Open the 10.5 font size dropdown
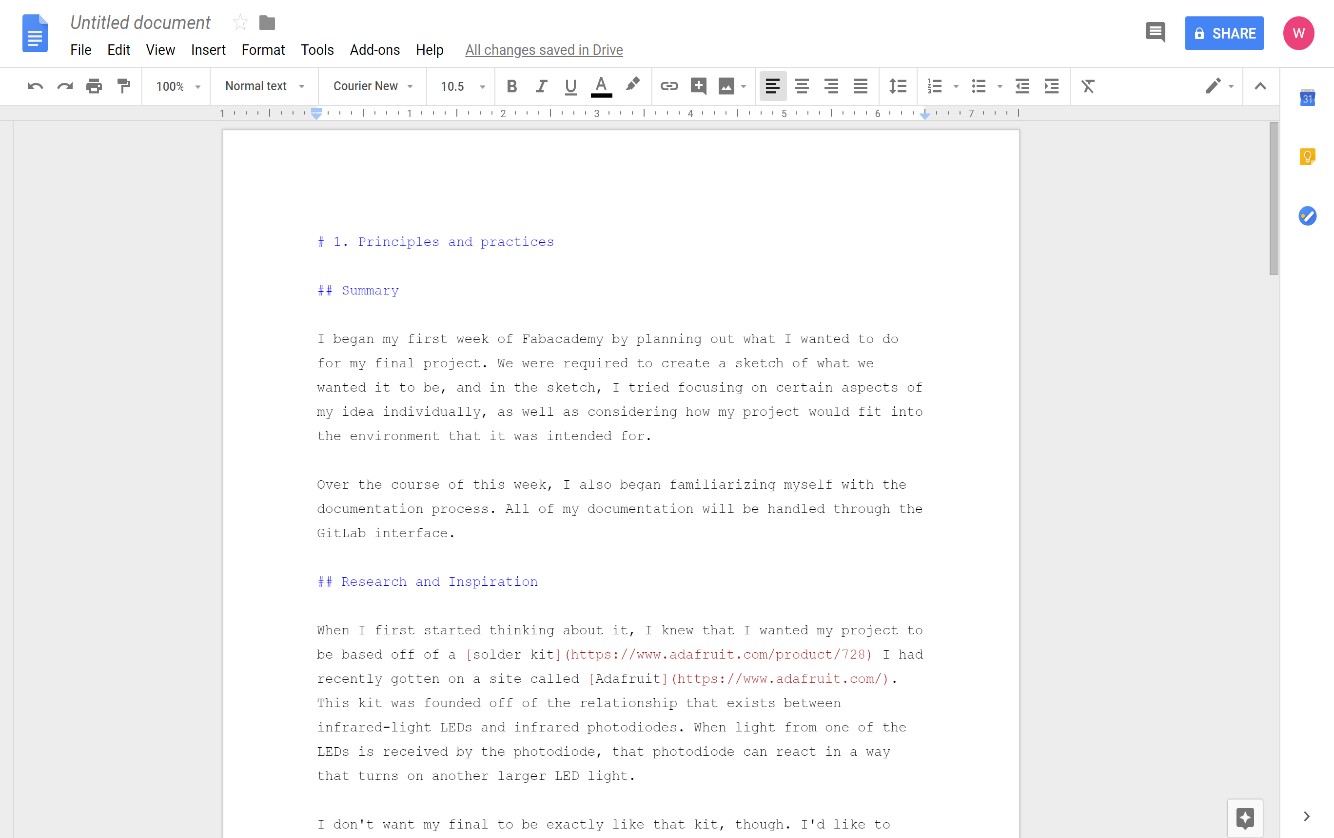1334x838 pixels. pyautogui.click(x=463, y=86)
